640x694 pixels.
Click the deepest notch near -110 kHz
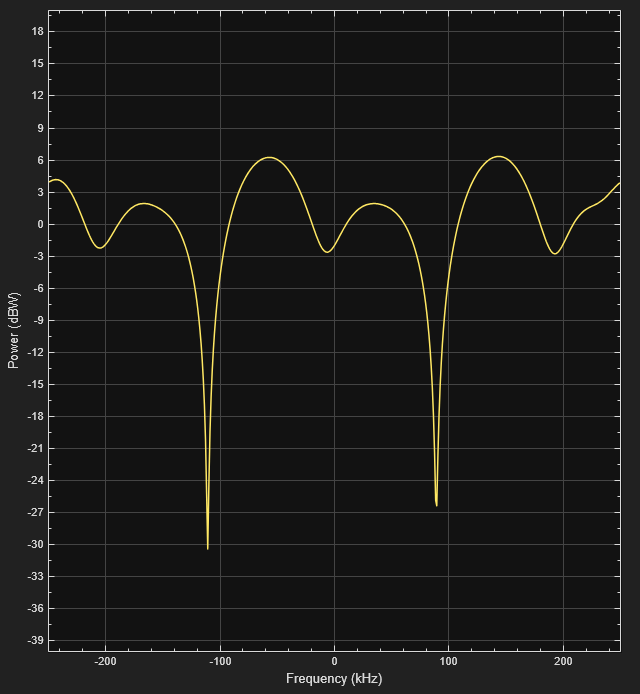tap(208, 548)
